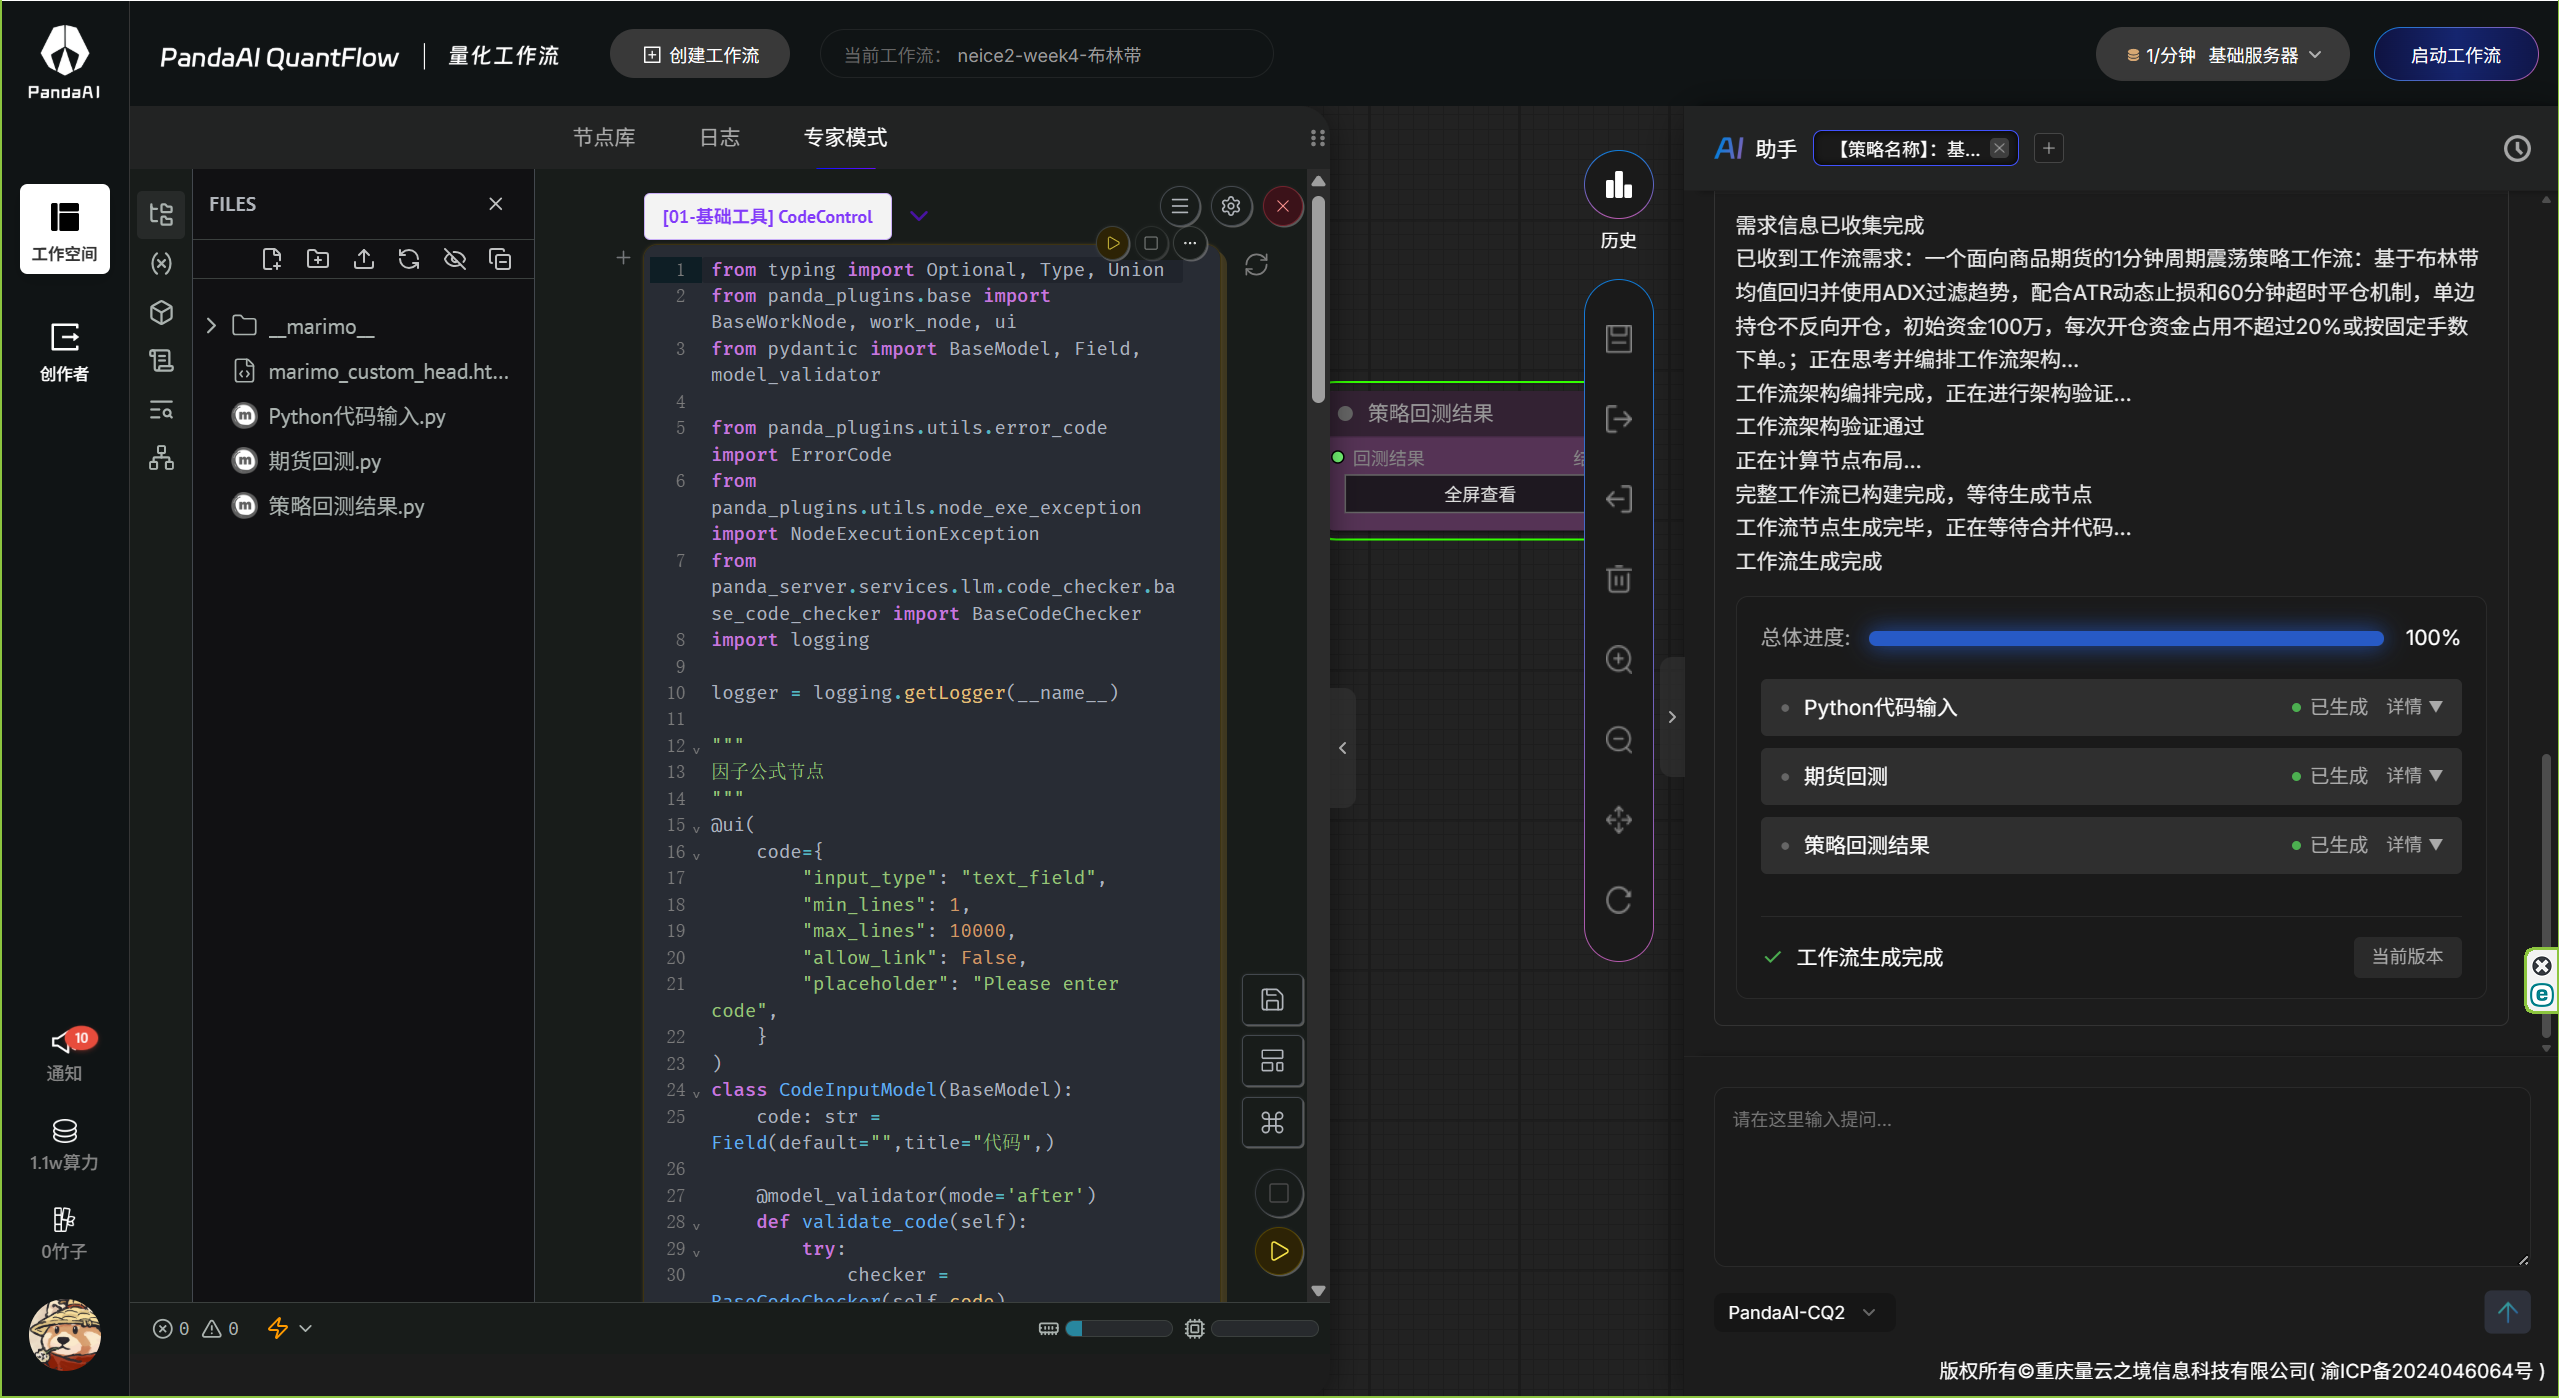Viewport: 2559px width, 1398px height.
Task: Open the packages cube panel
Action: (x=161, y=312)
